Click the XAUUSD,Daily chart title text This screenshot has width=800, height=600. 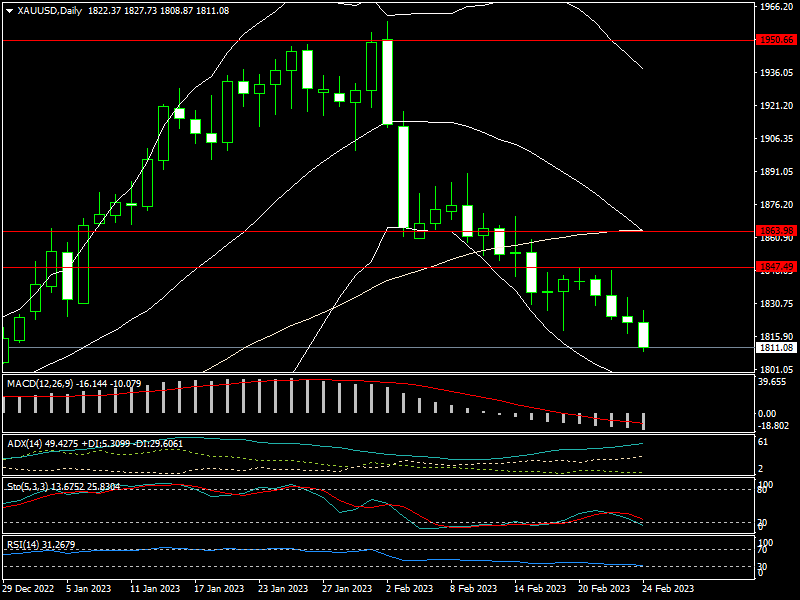pyautogui.click(x=51, y=10)
